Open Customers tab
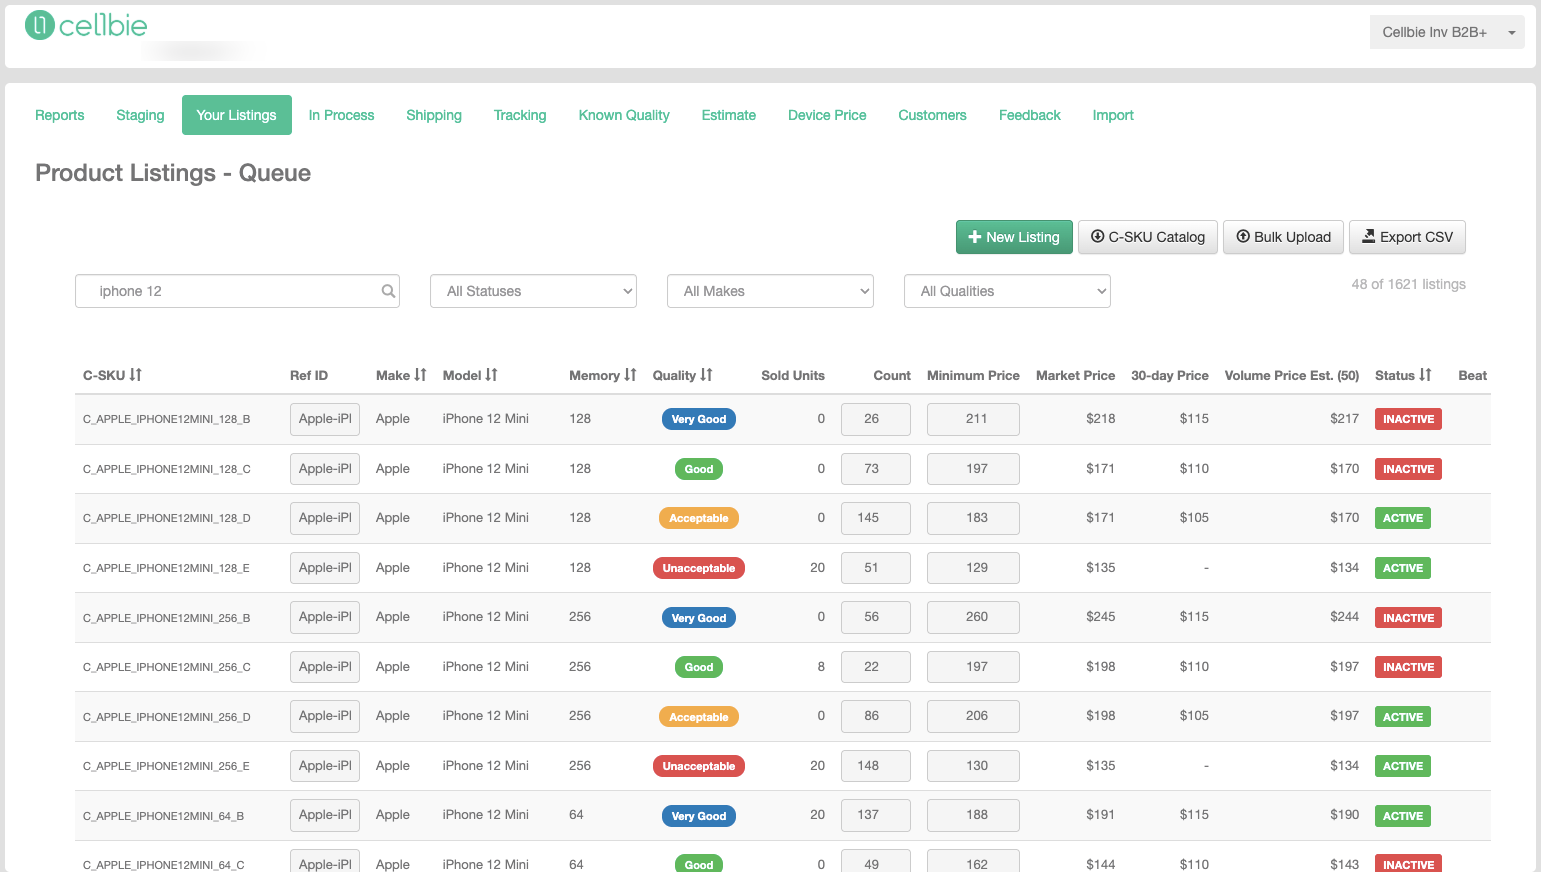The height and width of the screenshot is (872, 1541). click(932, 115)
